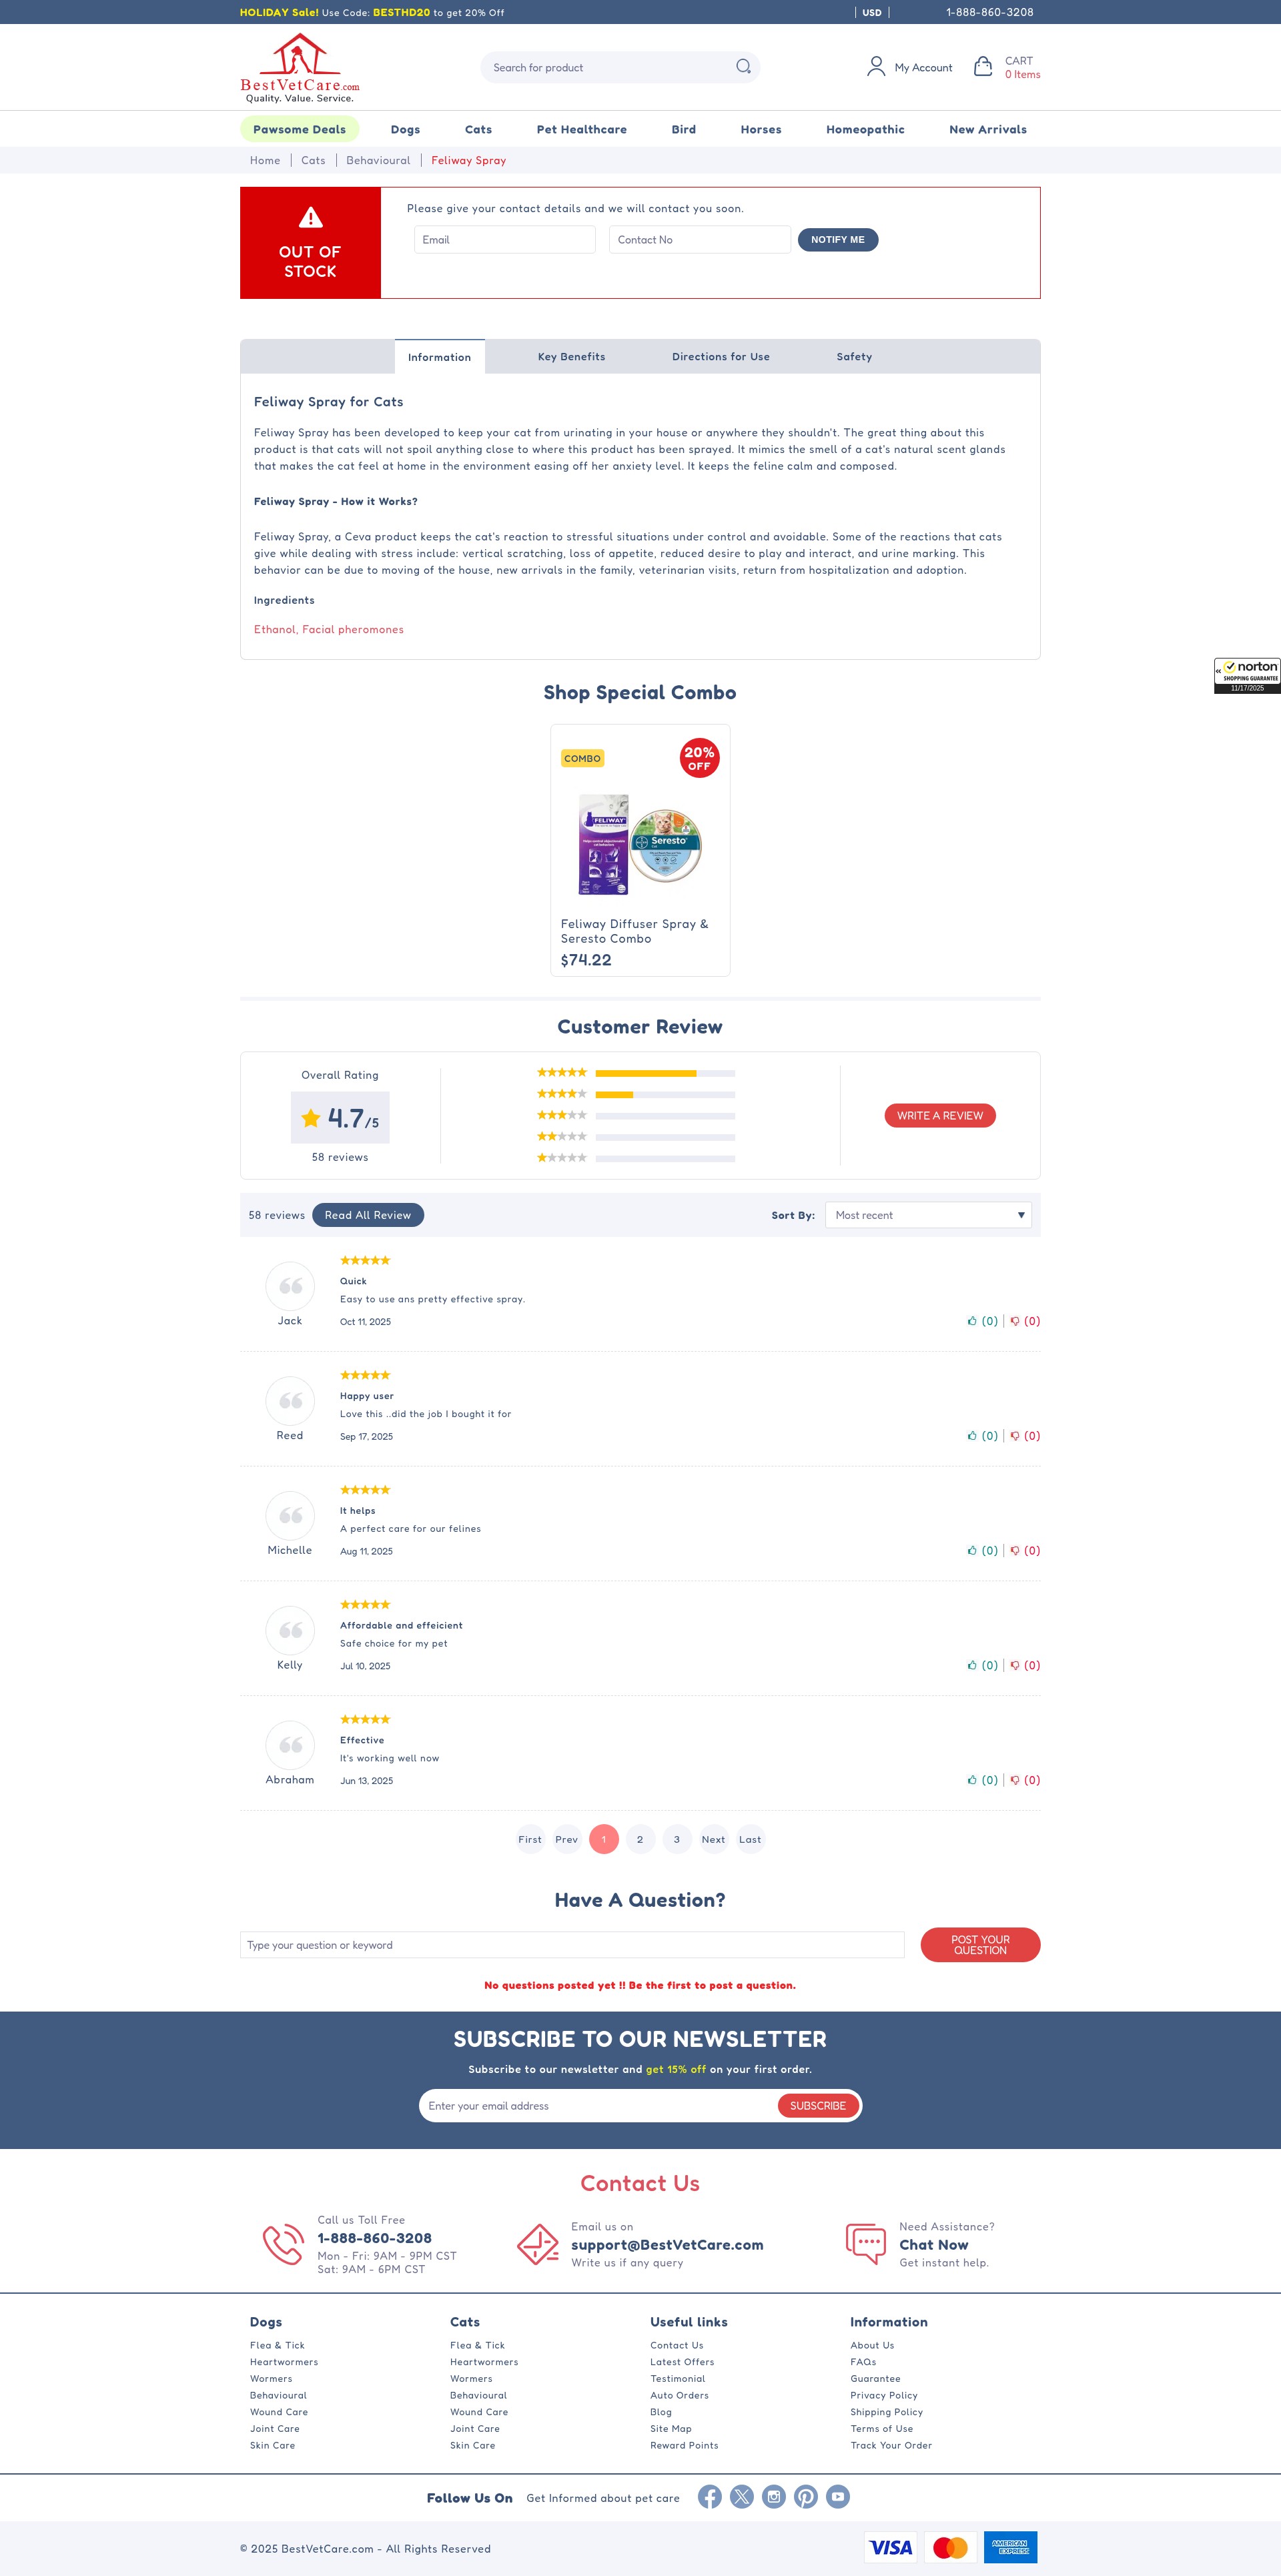
Task: Open Track Your Order footer link
Action: tap(891, 2446)
